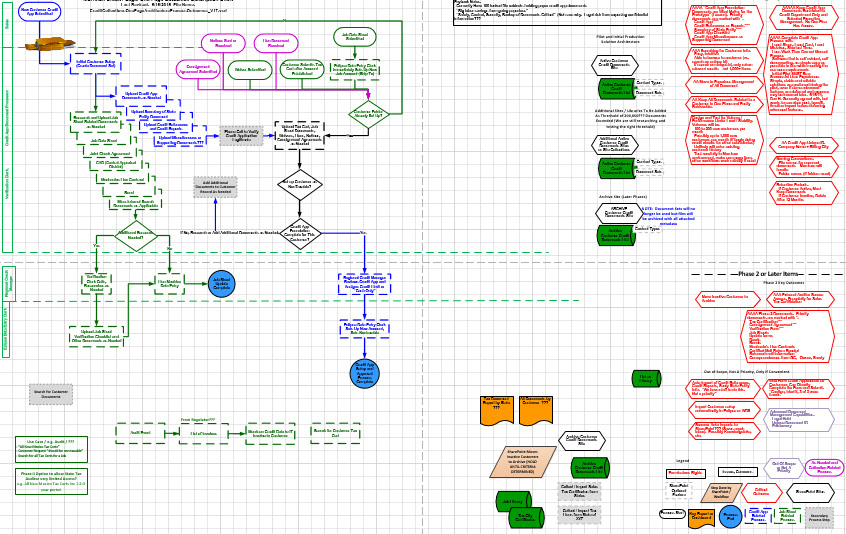Click the Customer Exists green decision diamond
846x534 pixels.
[367, 114]
